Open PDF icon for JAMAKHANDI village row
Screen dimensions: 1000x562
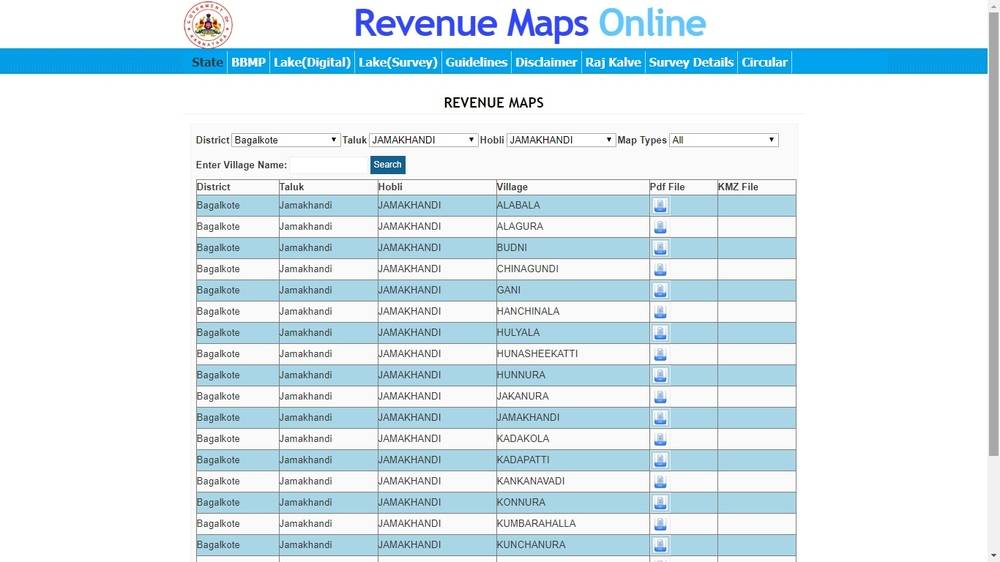pos(660,417)
